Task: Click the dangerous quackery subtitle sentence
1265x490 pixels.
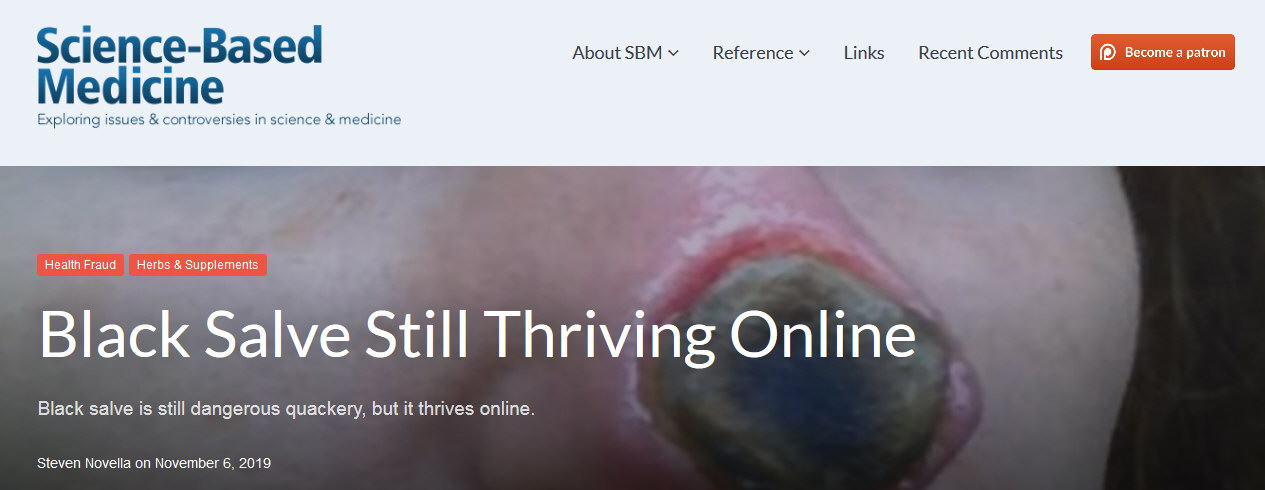Action: point(286,410)
